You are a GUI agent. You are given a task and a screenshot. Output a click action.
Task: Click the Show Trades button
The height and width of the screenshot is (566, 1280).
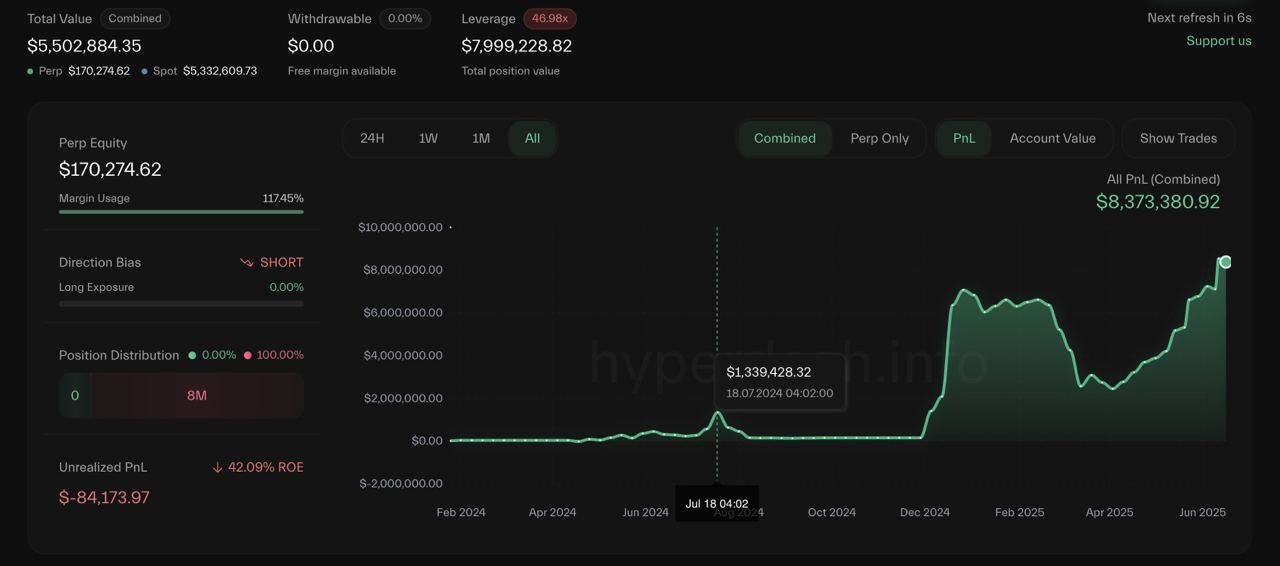tap(1178, 138)
